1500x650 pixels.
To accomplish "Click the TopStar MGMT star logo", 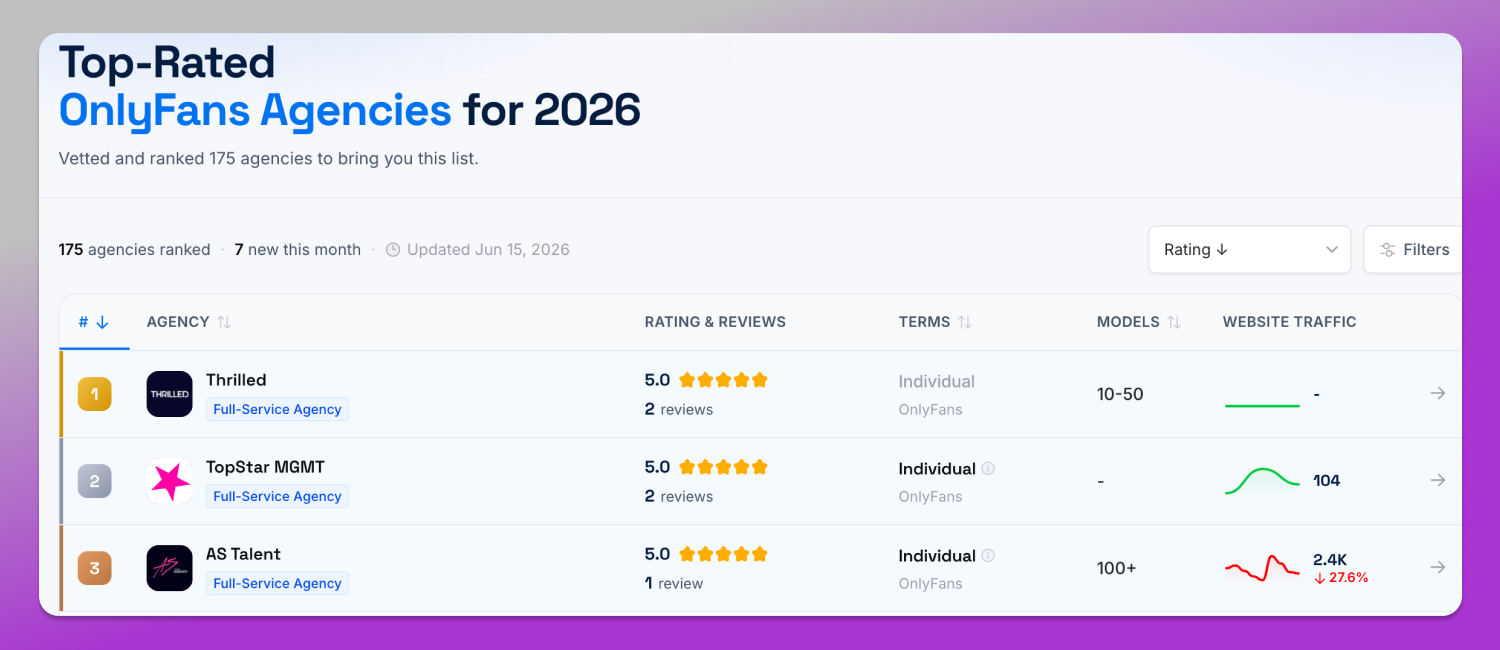I will point(169,481).
